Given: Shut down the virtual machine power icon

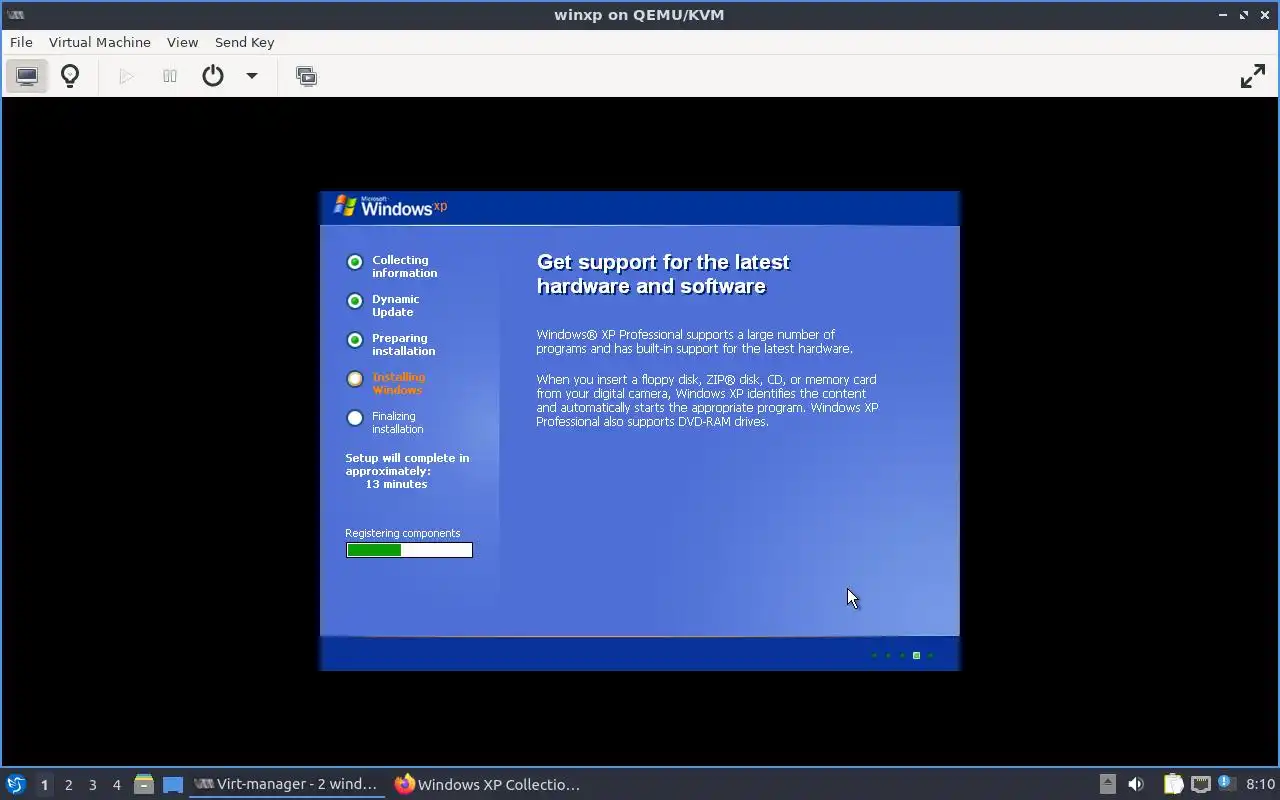Looking at the screenshot, I should (x=213, y=76).
